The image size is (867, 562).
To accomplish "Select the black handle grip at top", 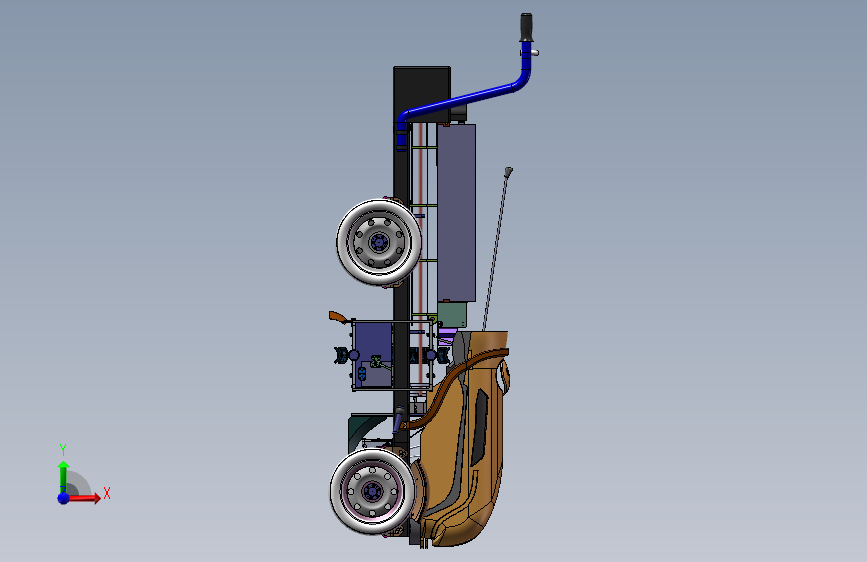I will click(x=526, y=27).
